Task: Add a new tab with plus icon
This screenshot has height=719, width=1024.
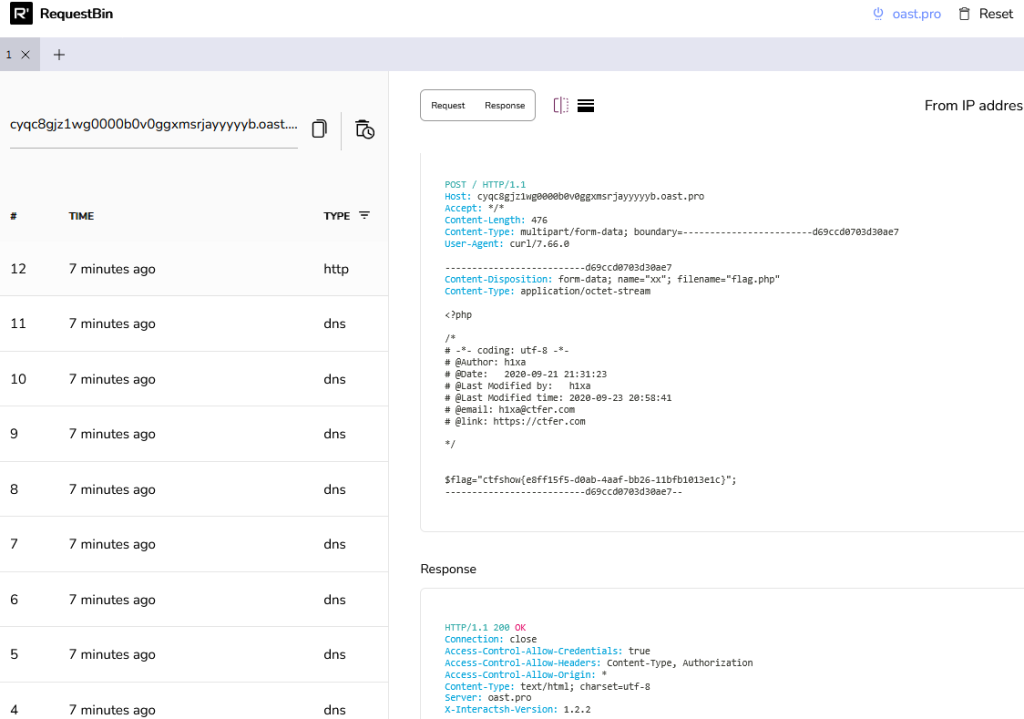Action: (x=59, y=55)
